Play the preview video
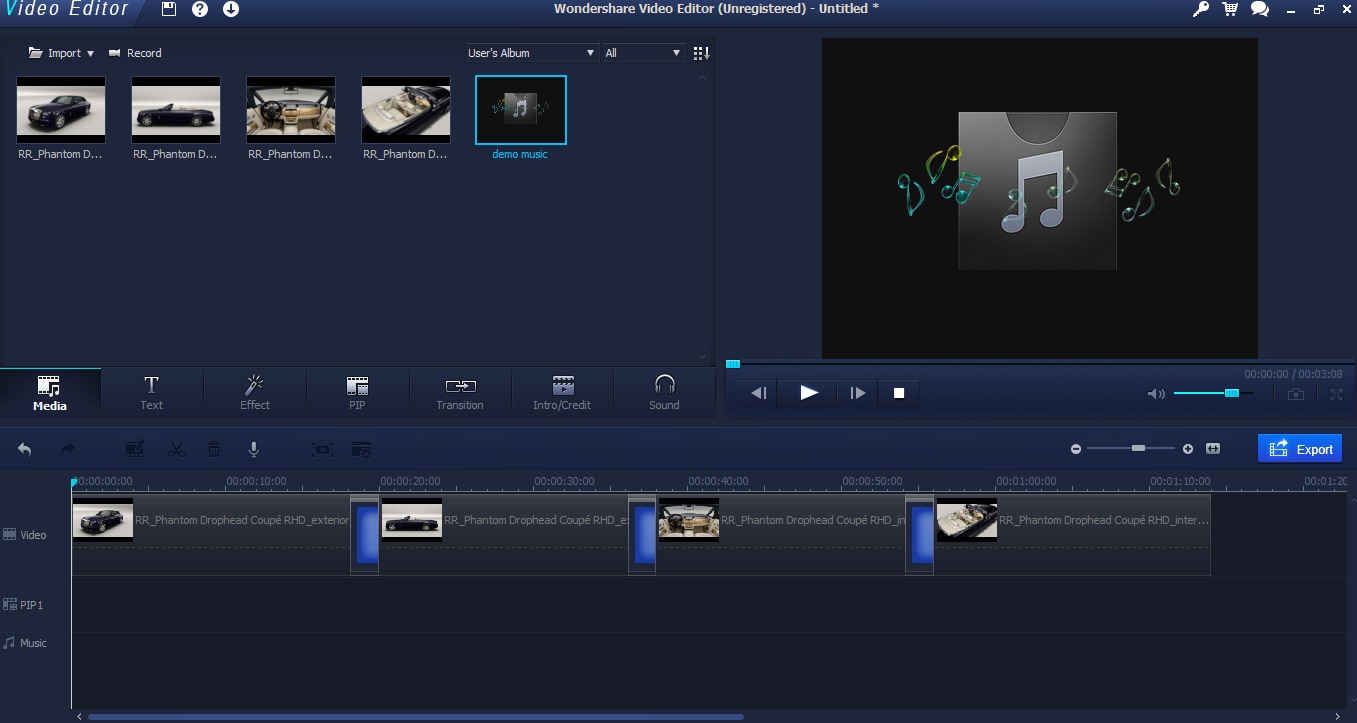Viewport: 1357px width, 723px height. [809, 393]
